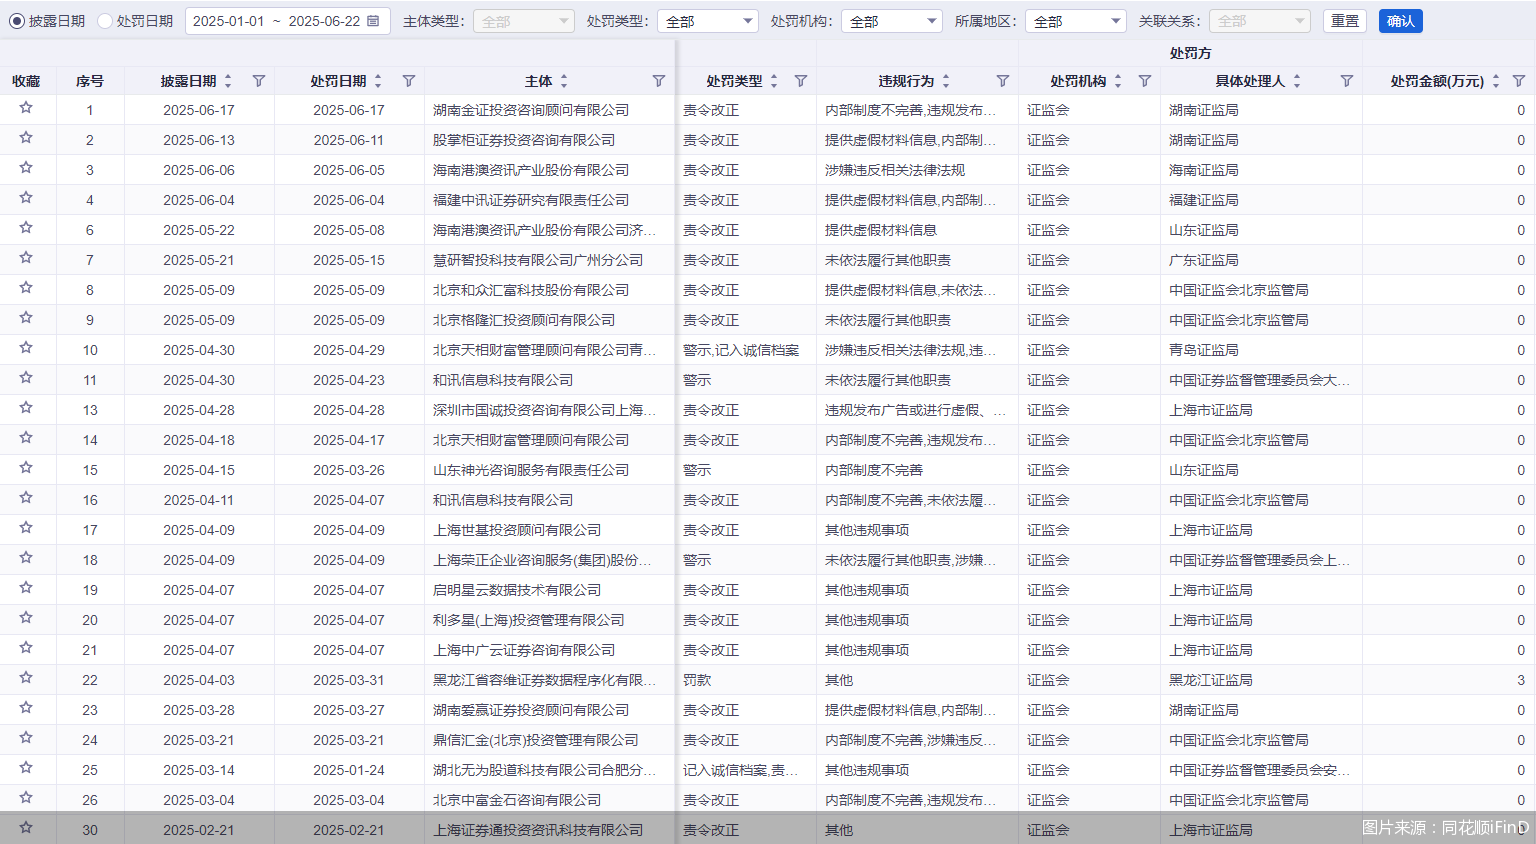Click filter icon in 披露日期 column header

[259, 81]
